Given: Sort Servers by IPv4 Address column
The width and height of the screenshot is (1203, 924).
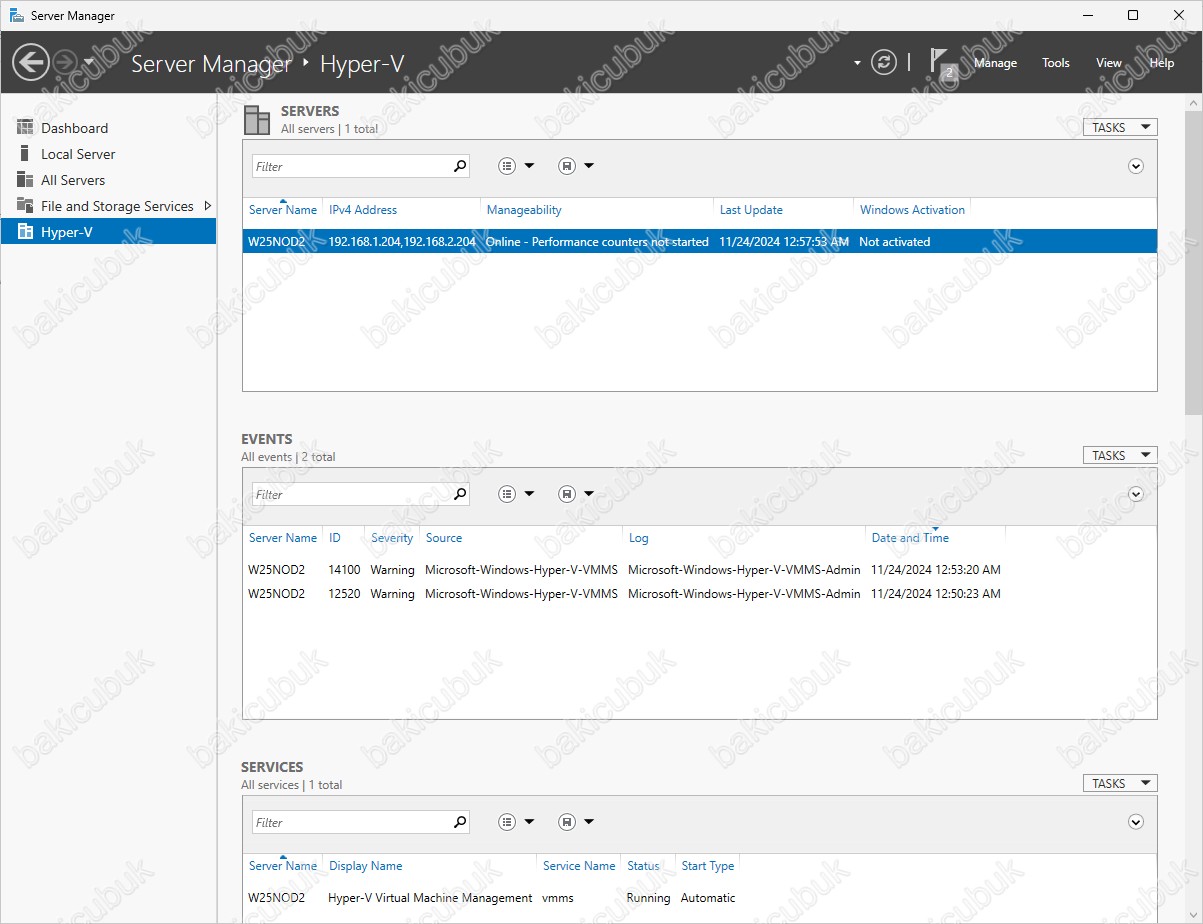Looking at the screenshot, I should (363, 210).
